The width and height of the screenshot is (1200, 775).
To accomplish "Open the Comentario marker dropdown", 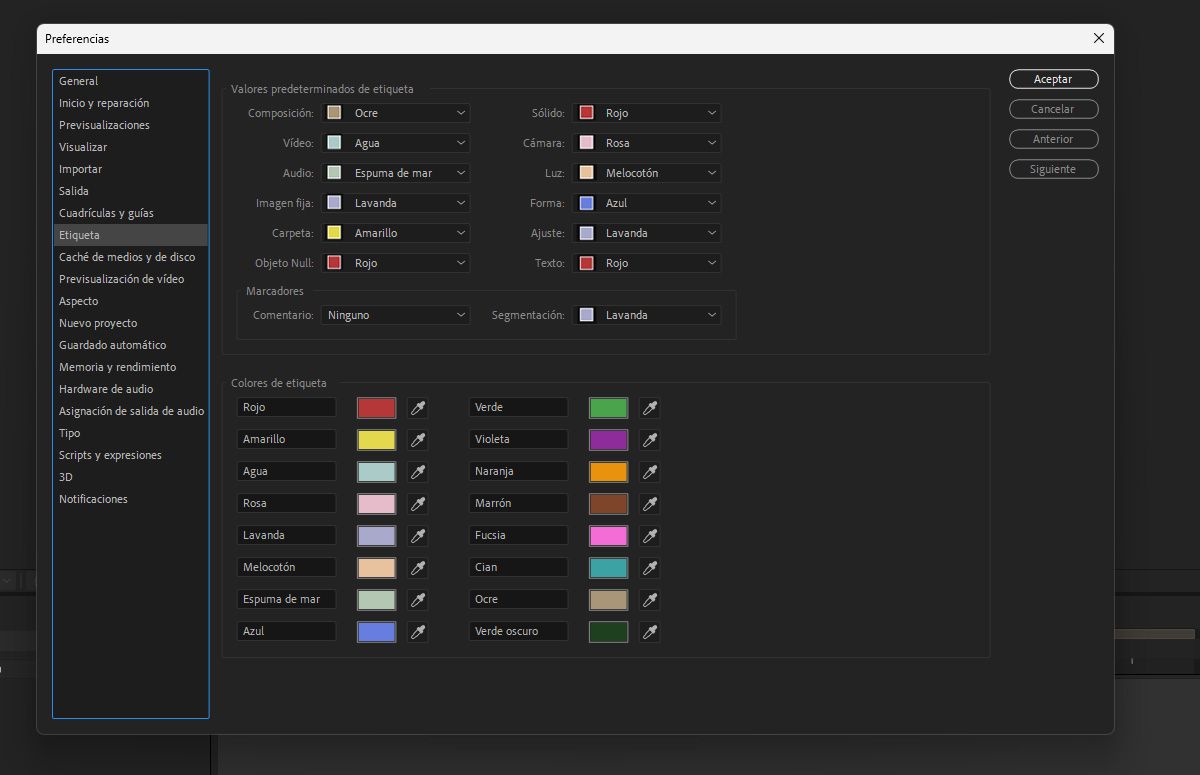I will (x=396, y=315).
